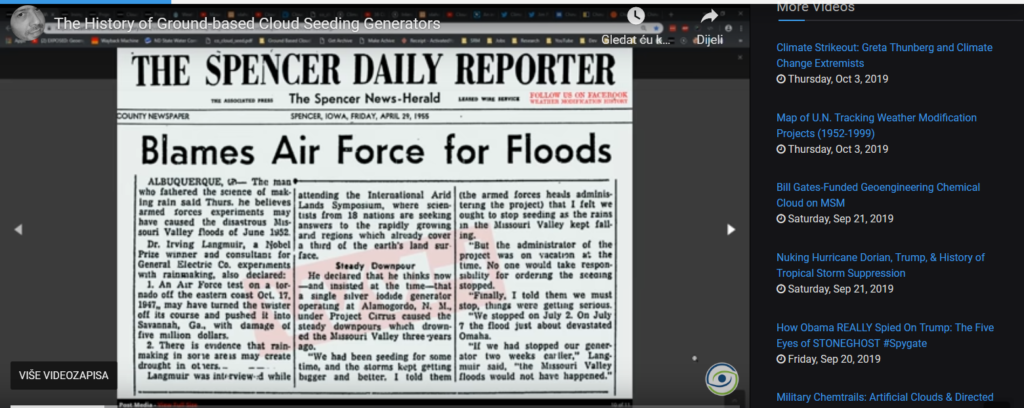
Task: Click red 'FOLLOW US ON FACEBOOK' text in video
Action: point(579,95)
